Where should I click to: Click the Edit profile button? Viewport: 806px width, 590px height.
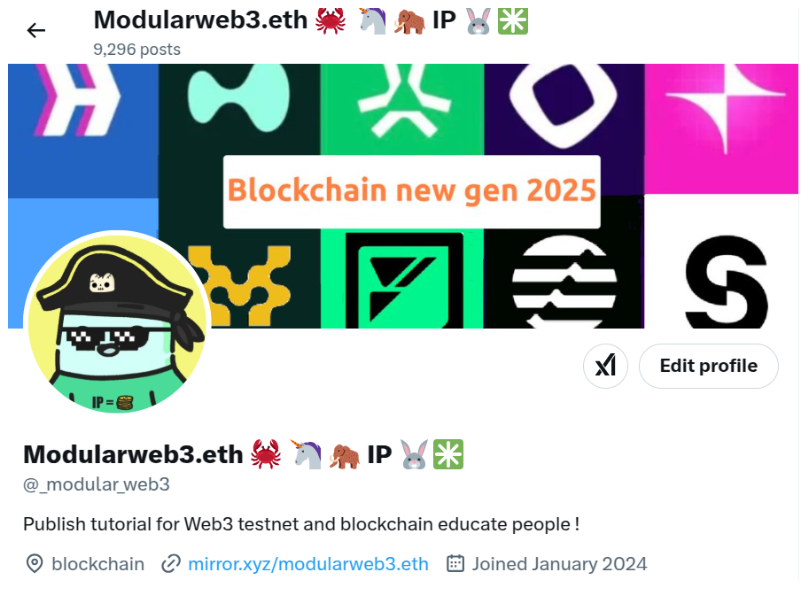708,366
